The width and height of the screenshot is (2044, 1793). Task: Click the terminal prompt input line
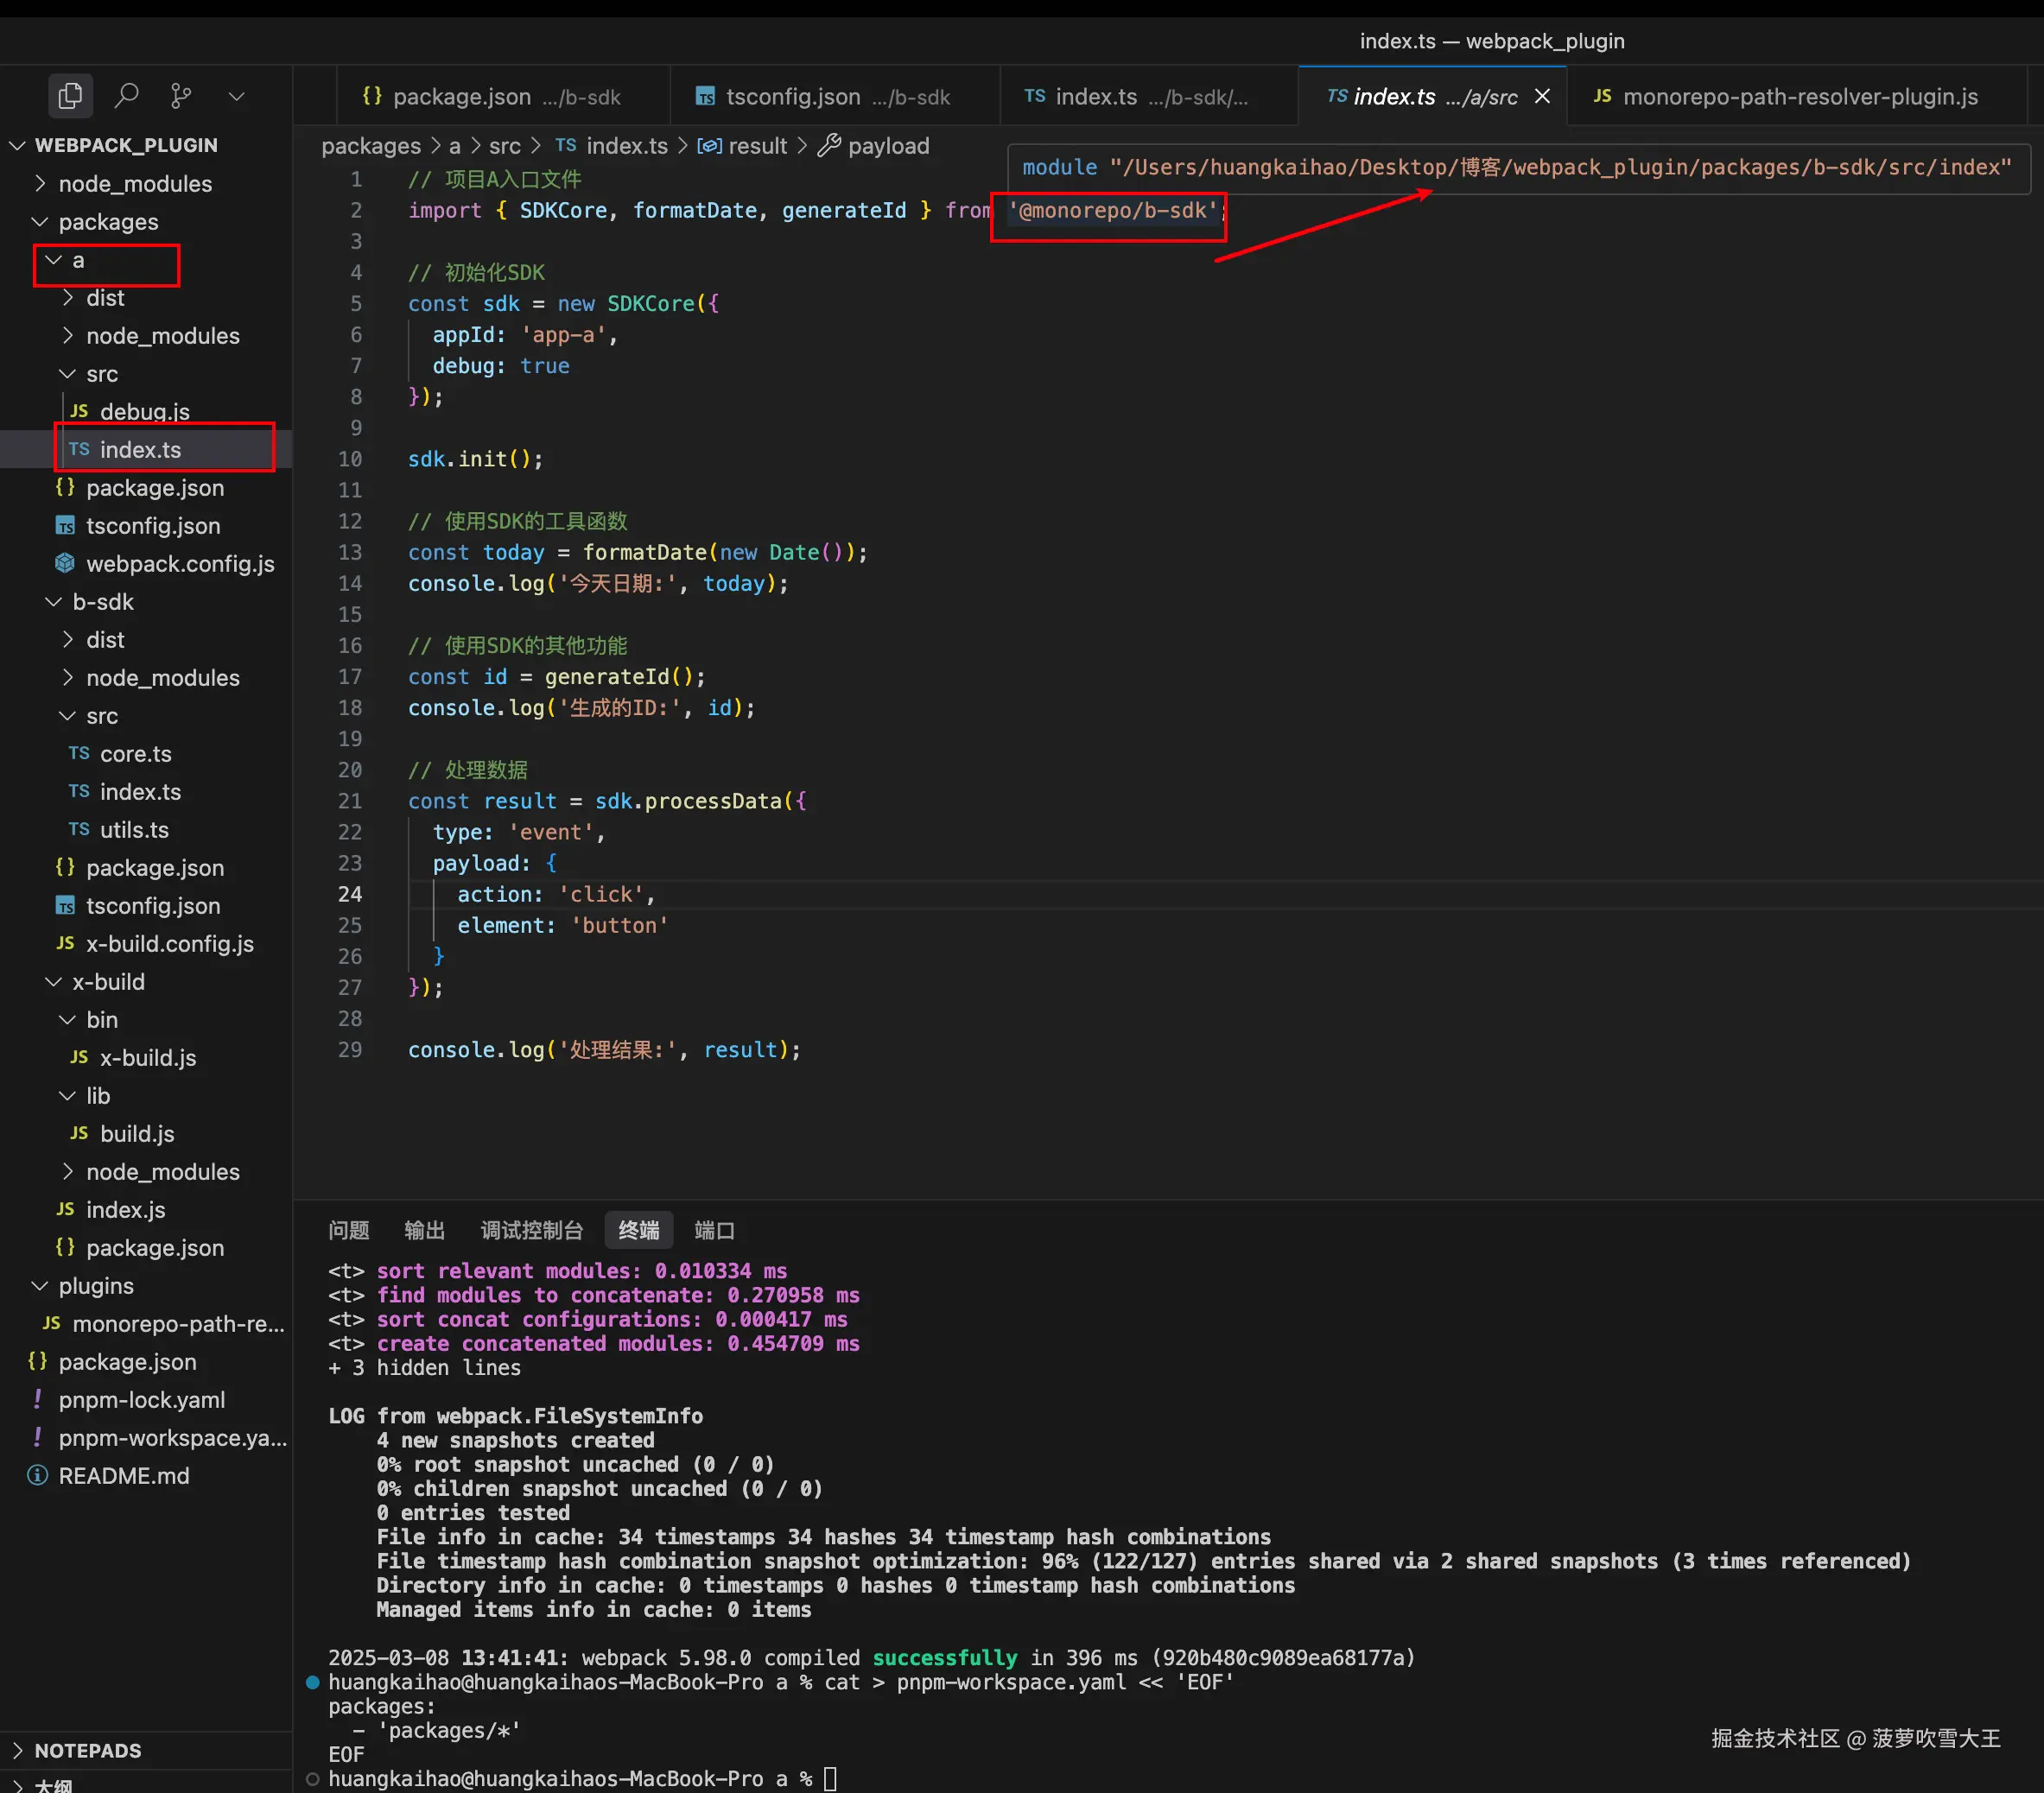(x=830, y=1779)
